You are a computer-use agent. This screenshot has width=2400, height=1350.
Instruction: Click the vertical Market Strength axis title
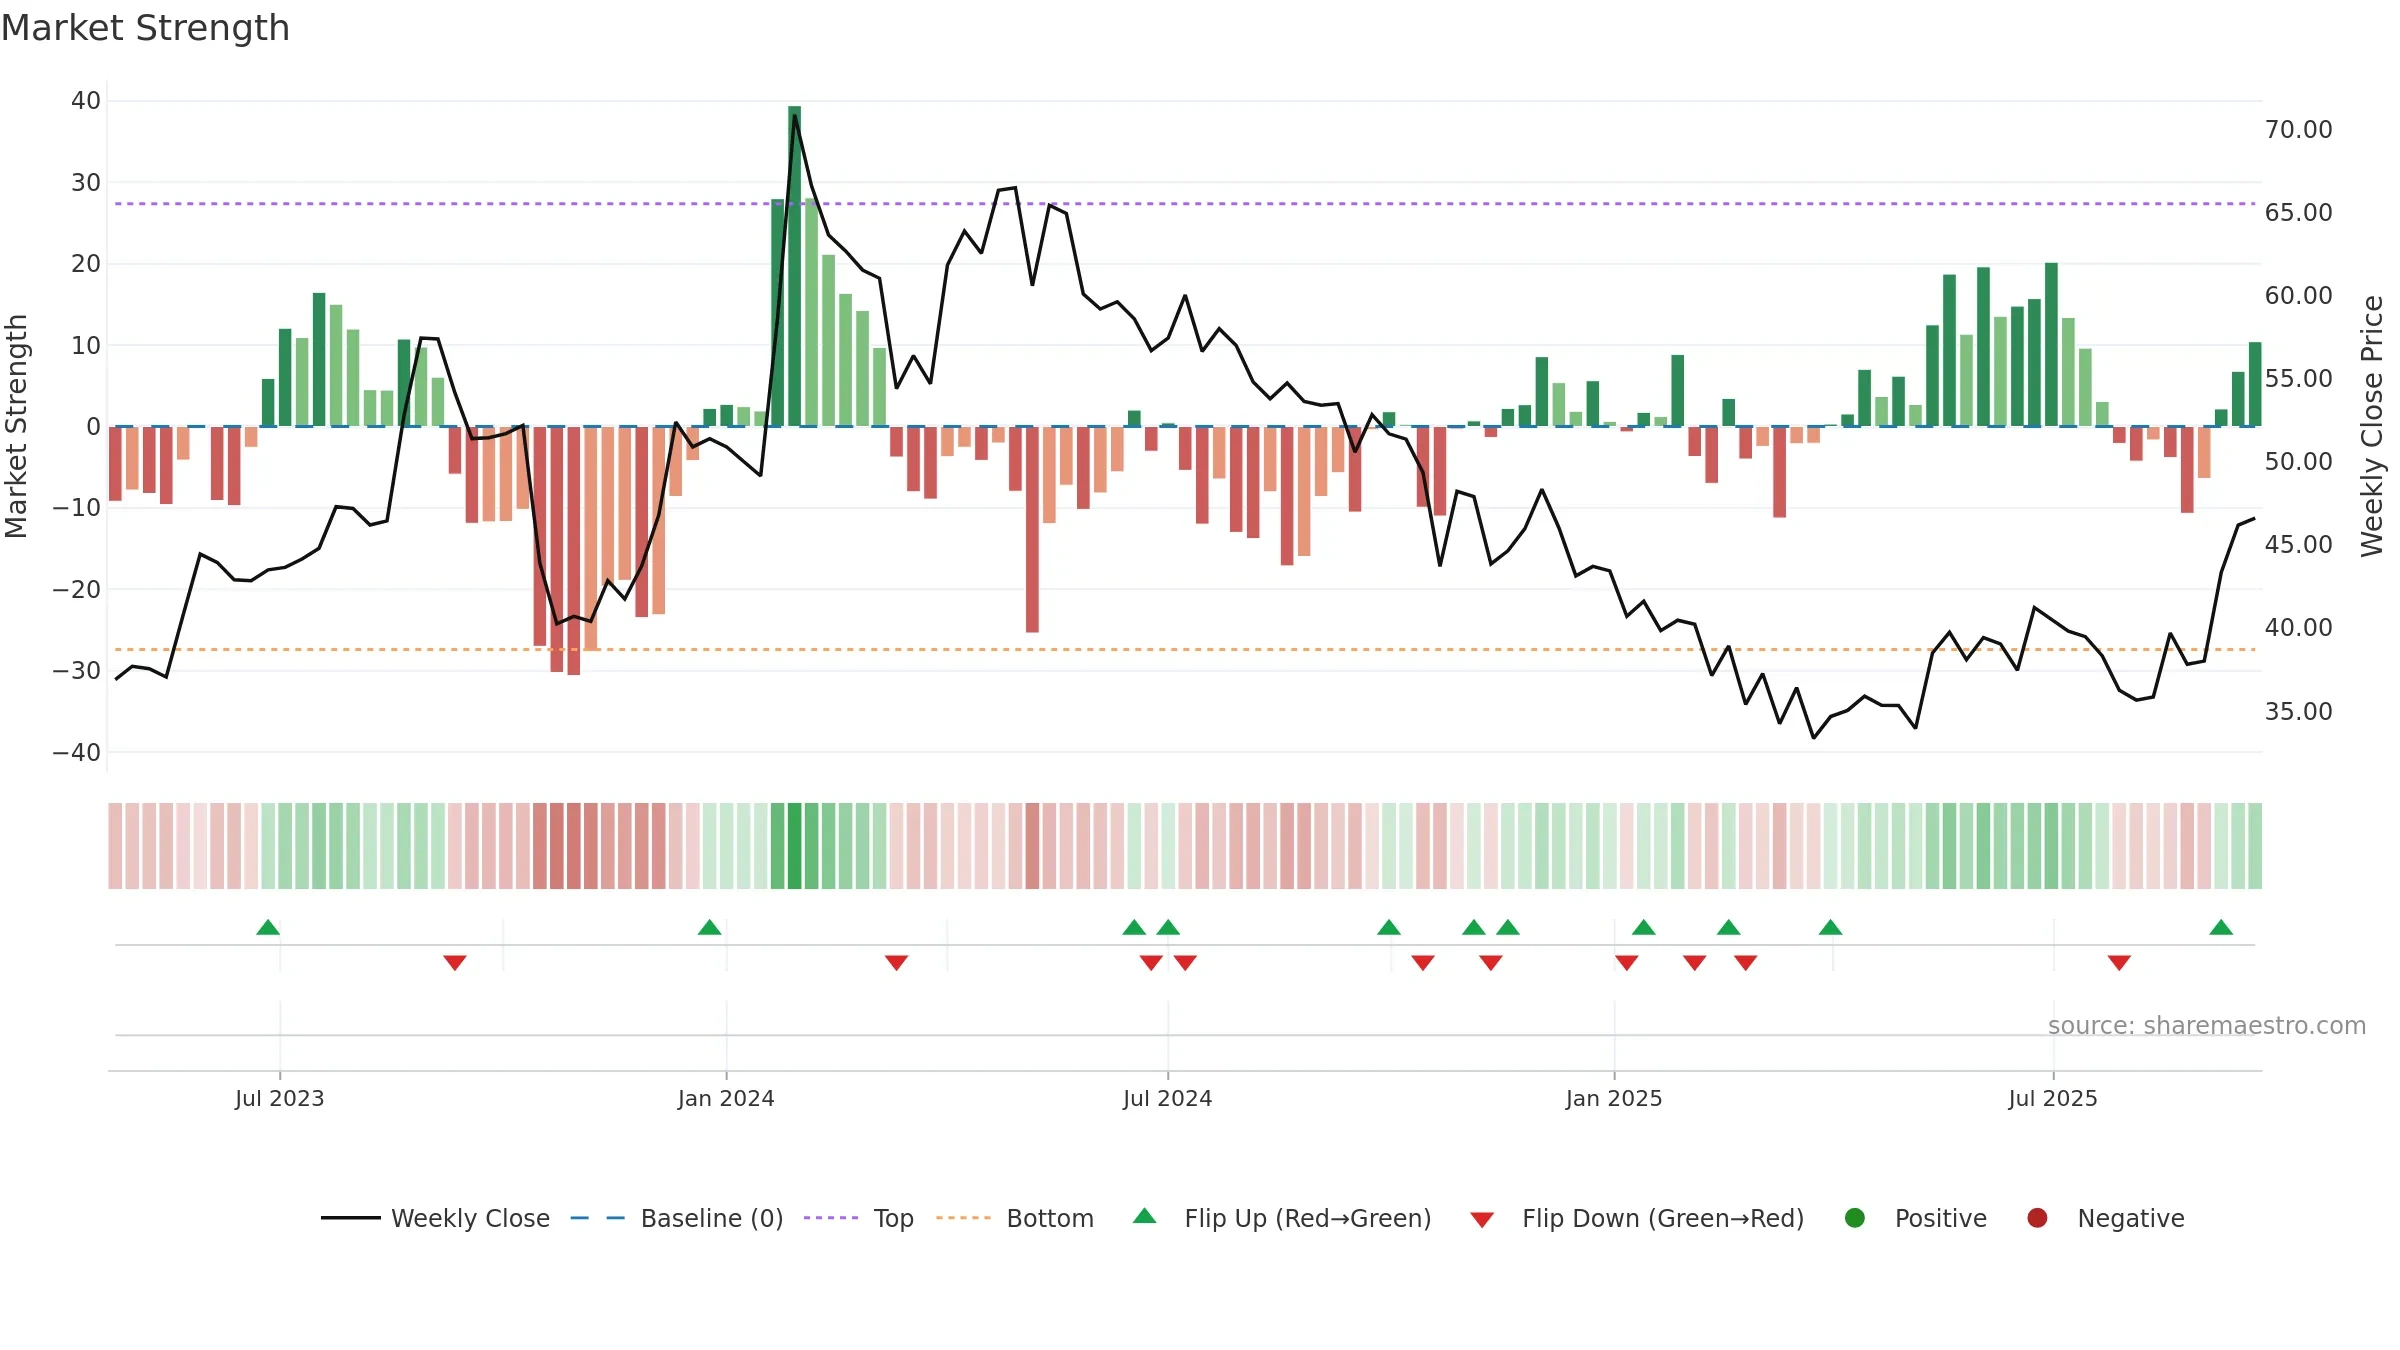click(x=17, y=427)
